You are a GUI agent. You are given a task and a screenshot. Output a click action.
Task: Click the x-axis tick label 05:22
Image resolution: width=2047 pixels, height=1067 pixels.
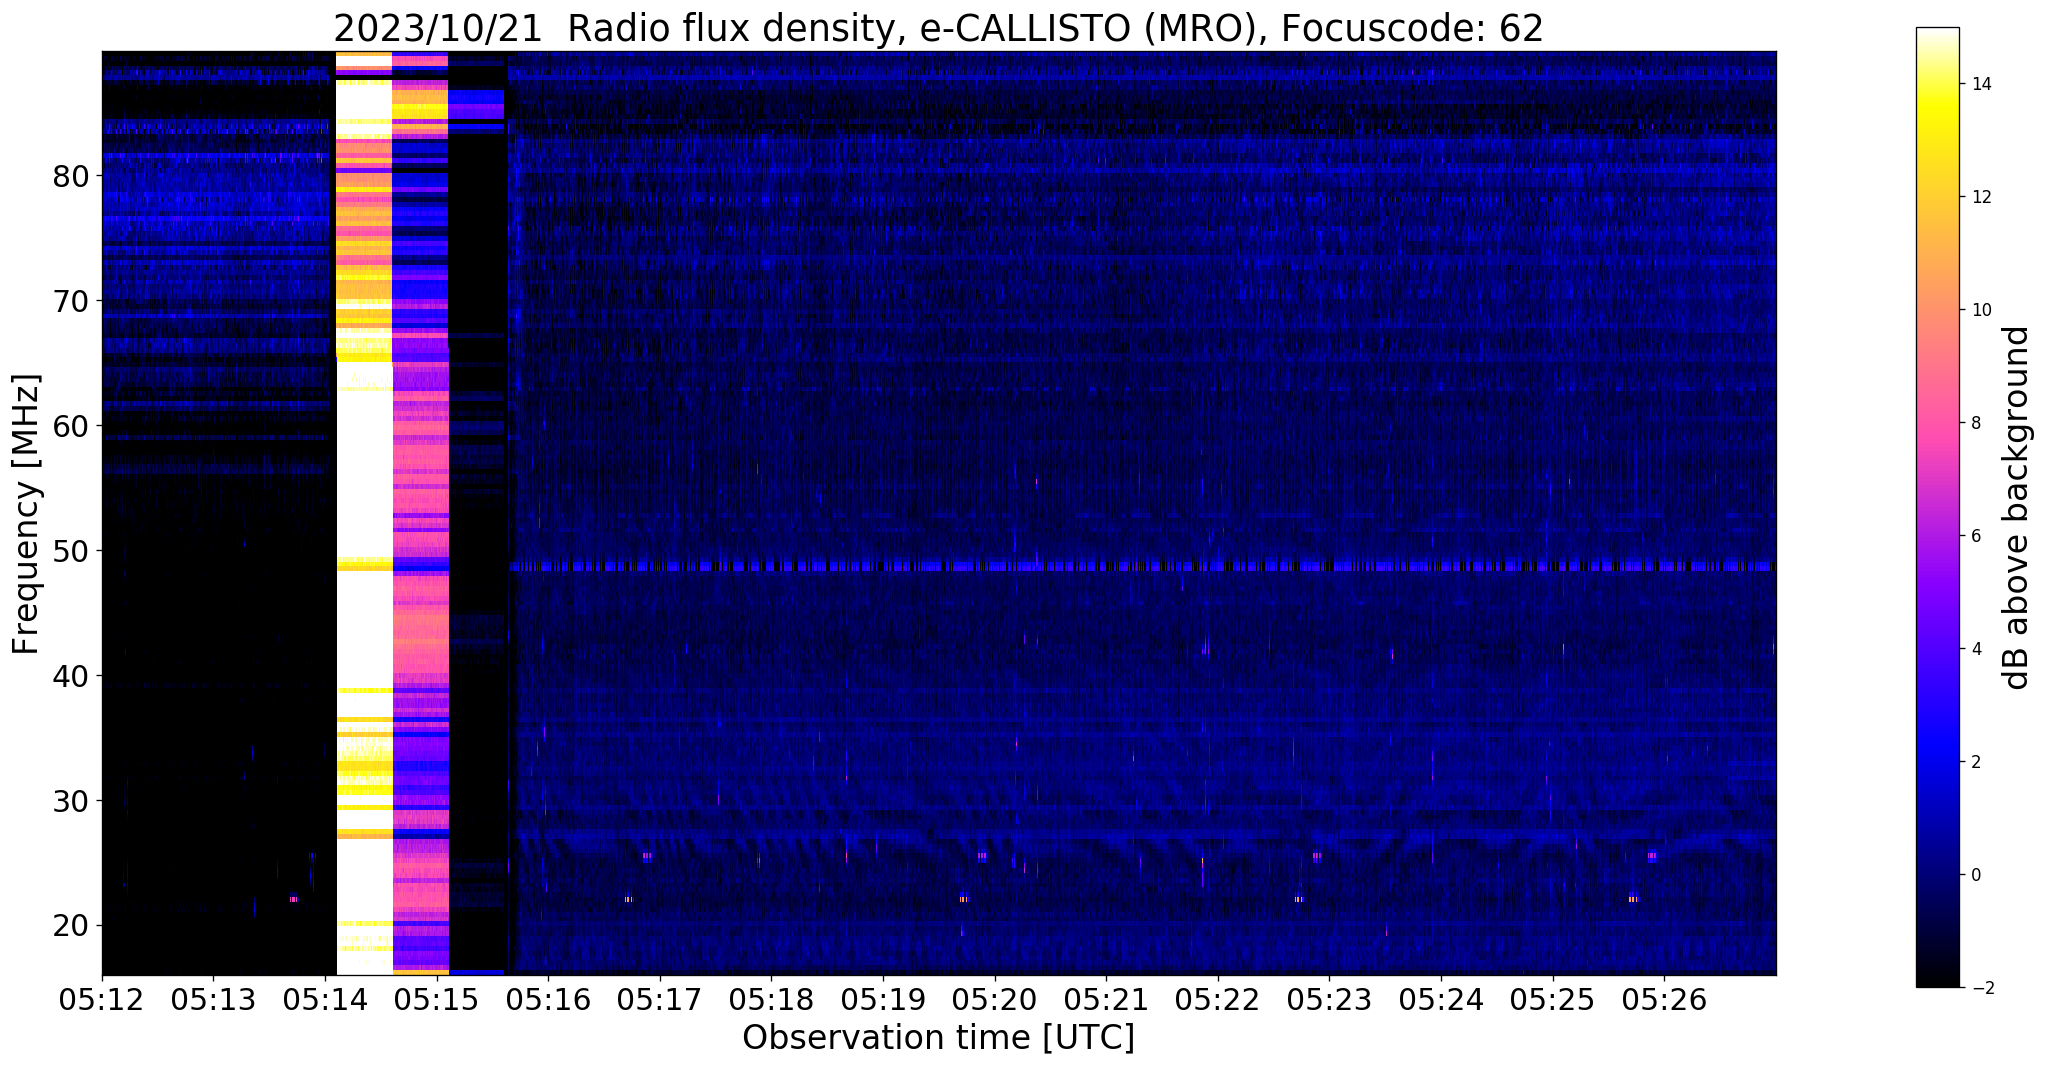click(x=1218, y=1001)
